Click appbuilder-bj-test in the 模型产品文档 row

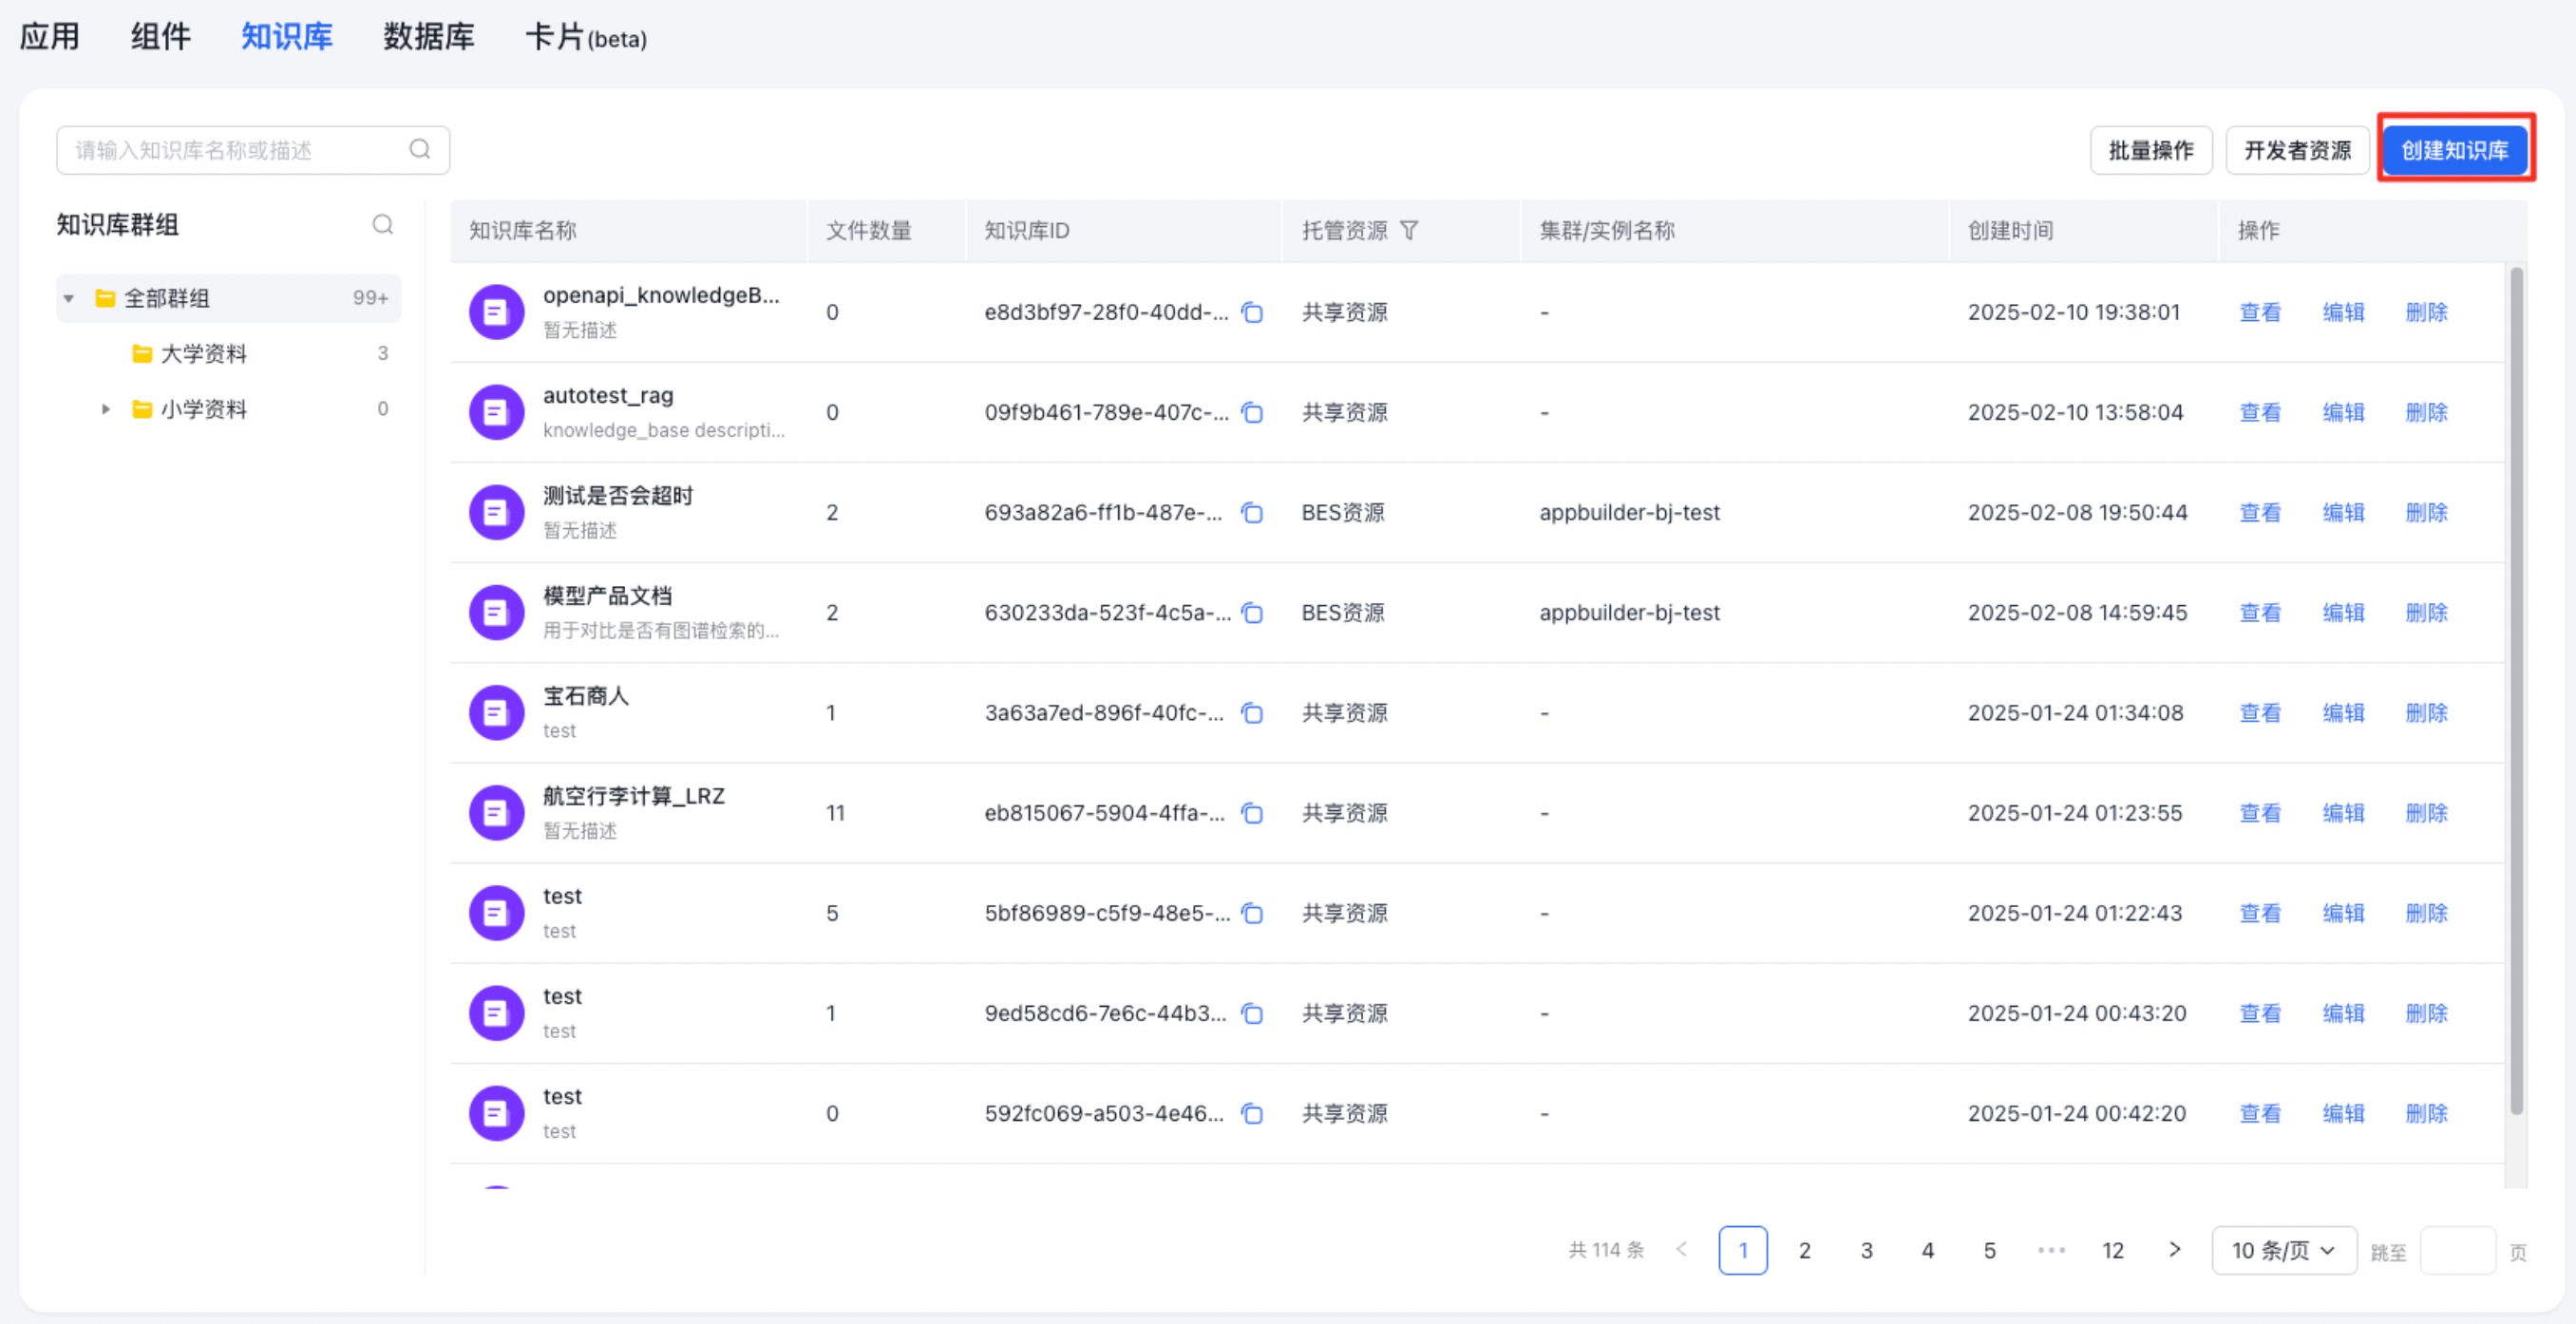click(1630, 612)
